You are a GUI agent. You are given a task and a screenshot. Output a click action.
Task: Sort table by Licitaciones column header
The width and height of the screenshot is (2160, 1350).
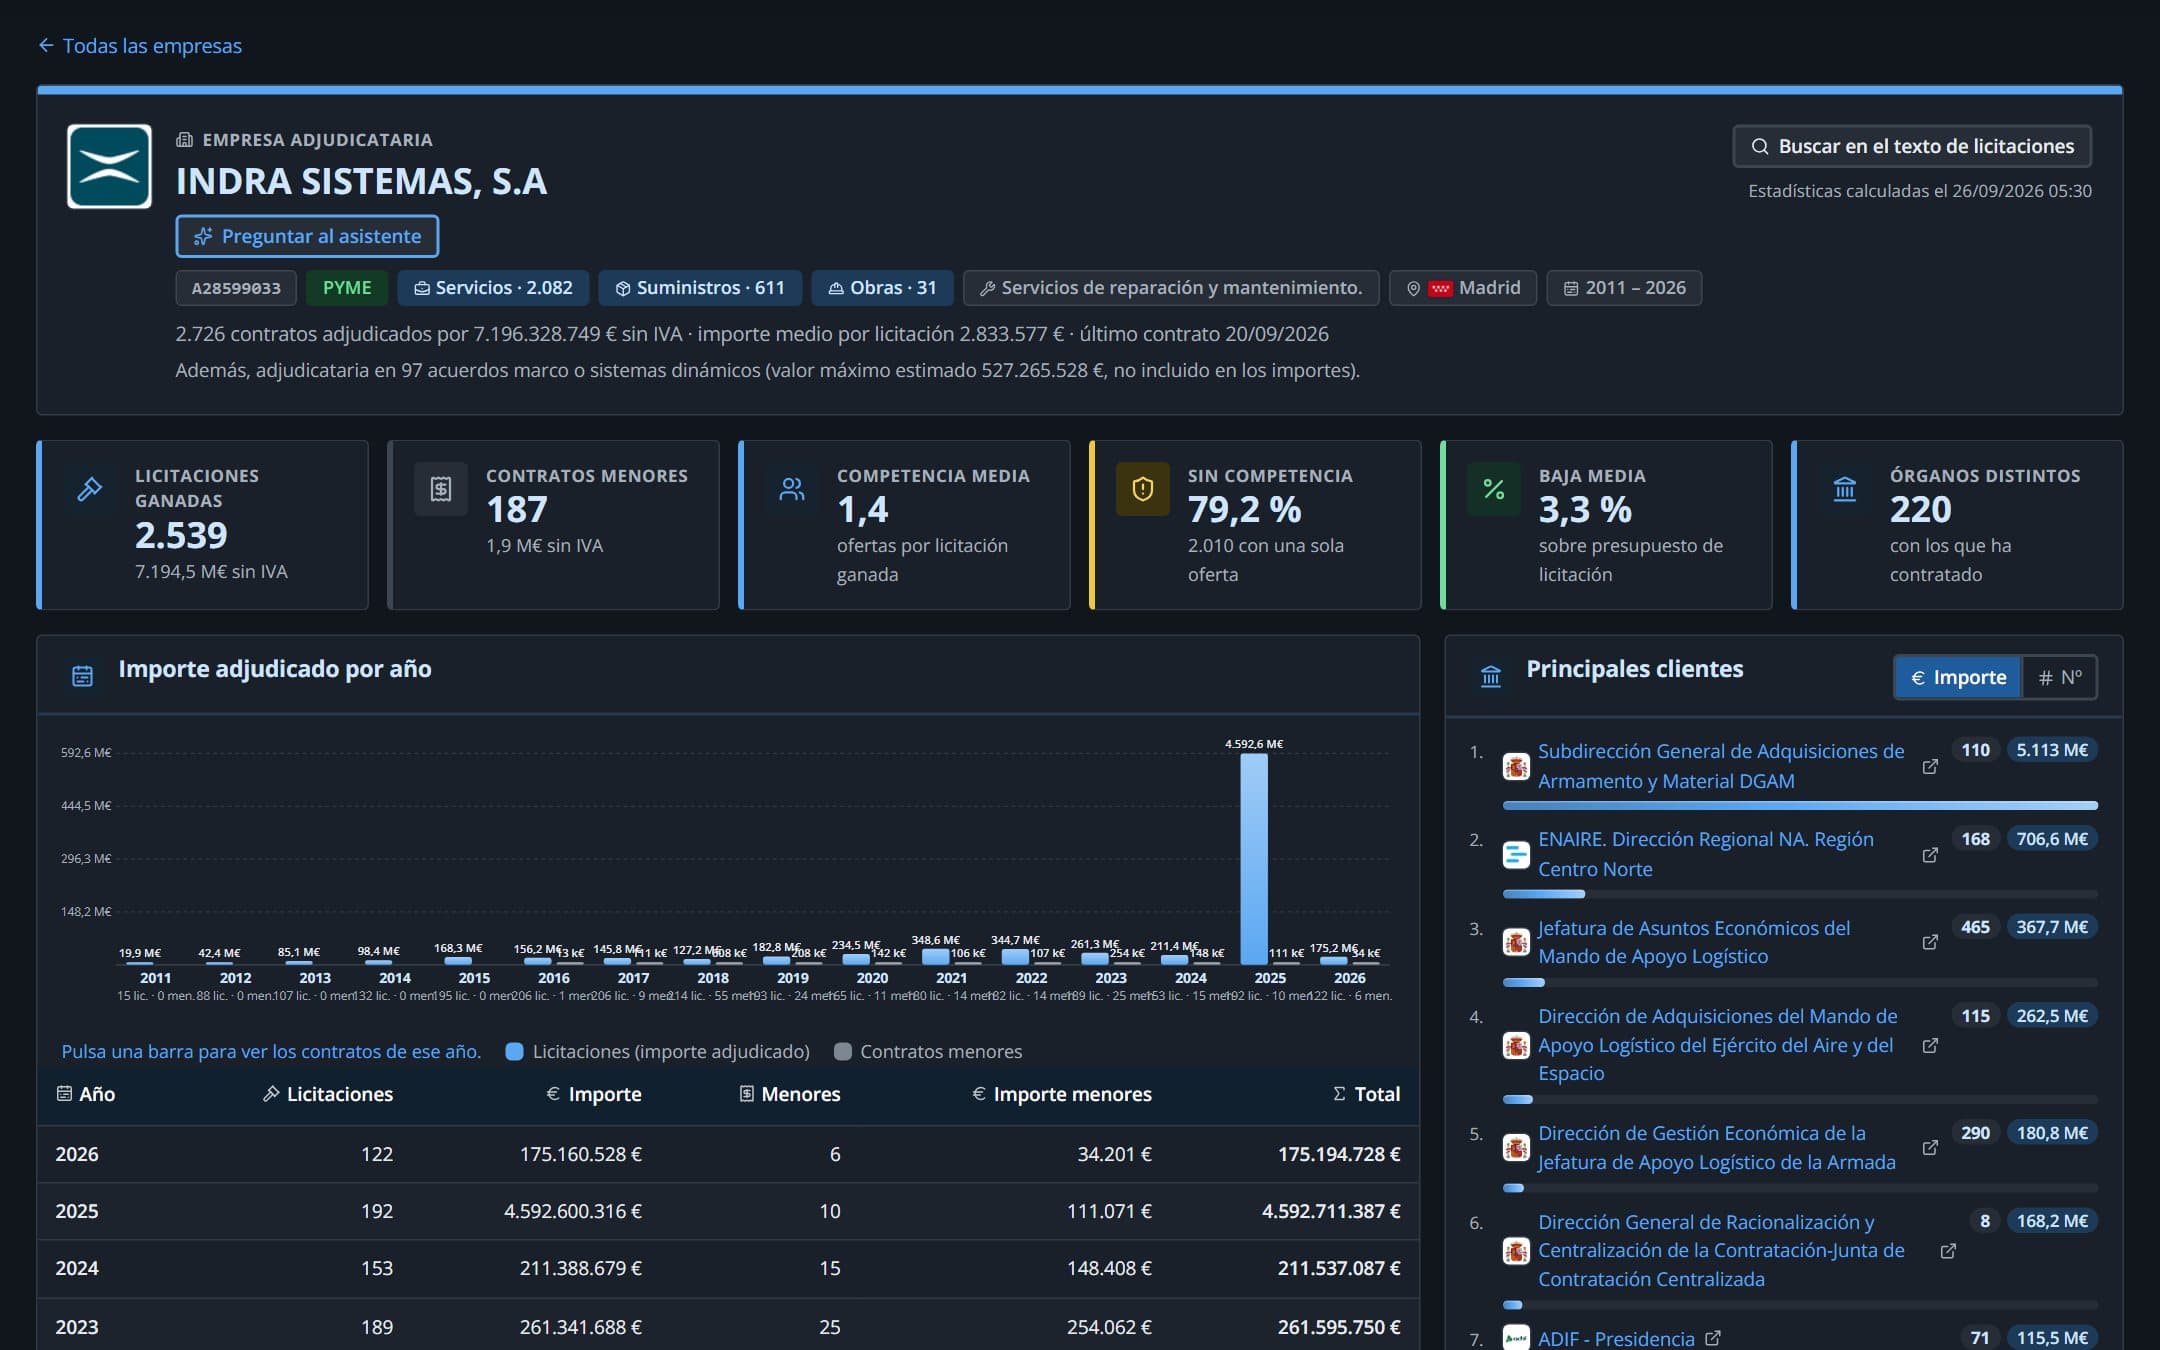tap(328, 1094)
